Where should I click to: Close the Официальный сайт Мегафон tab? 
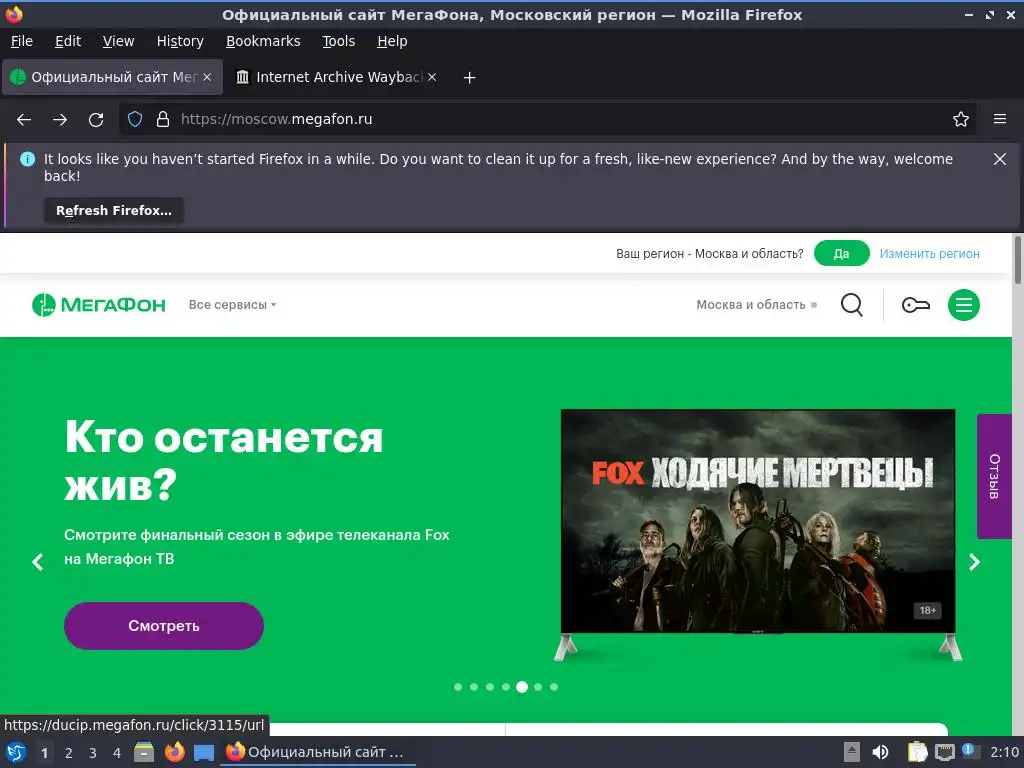207,77
